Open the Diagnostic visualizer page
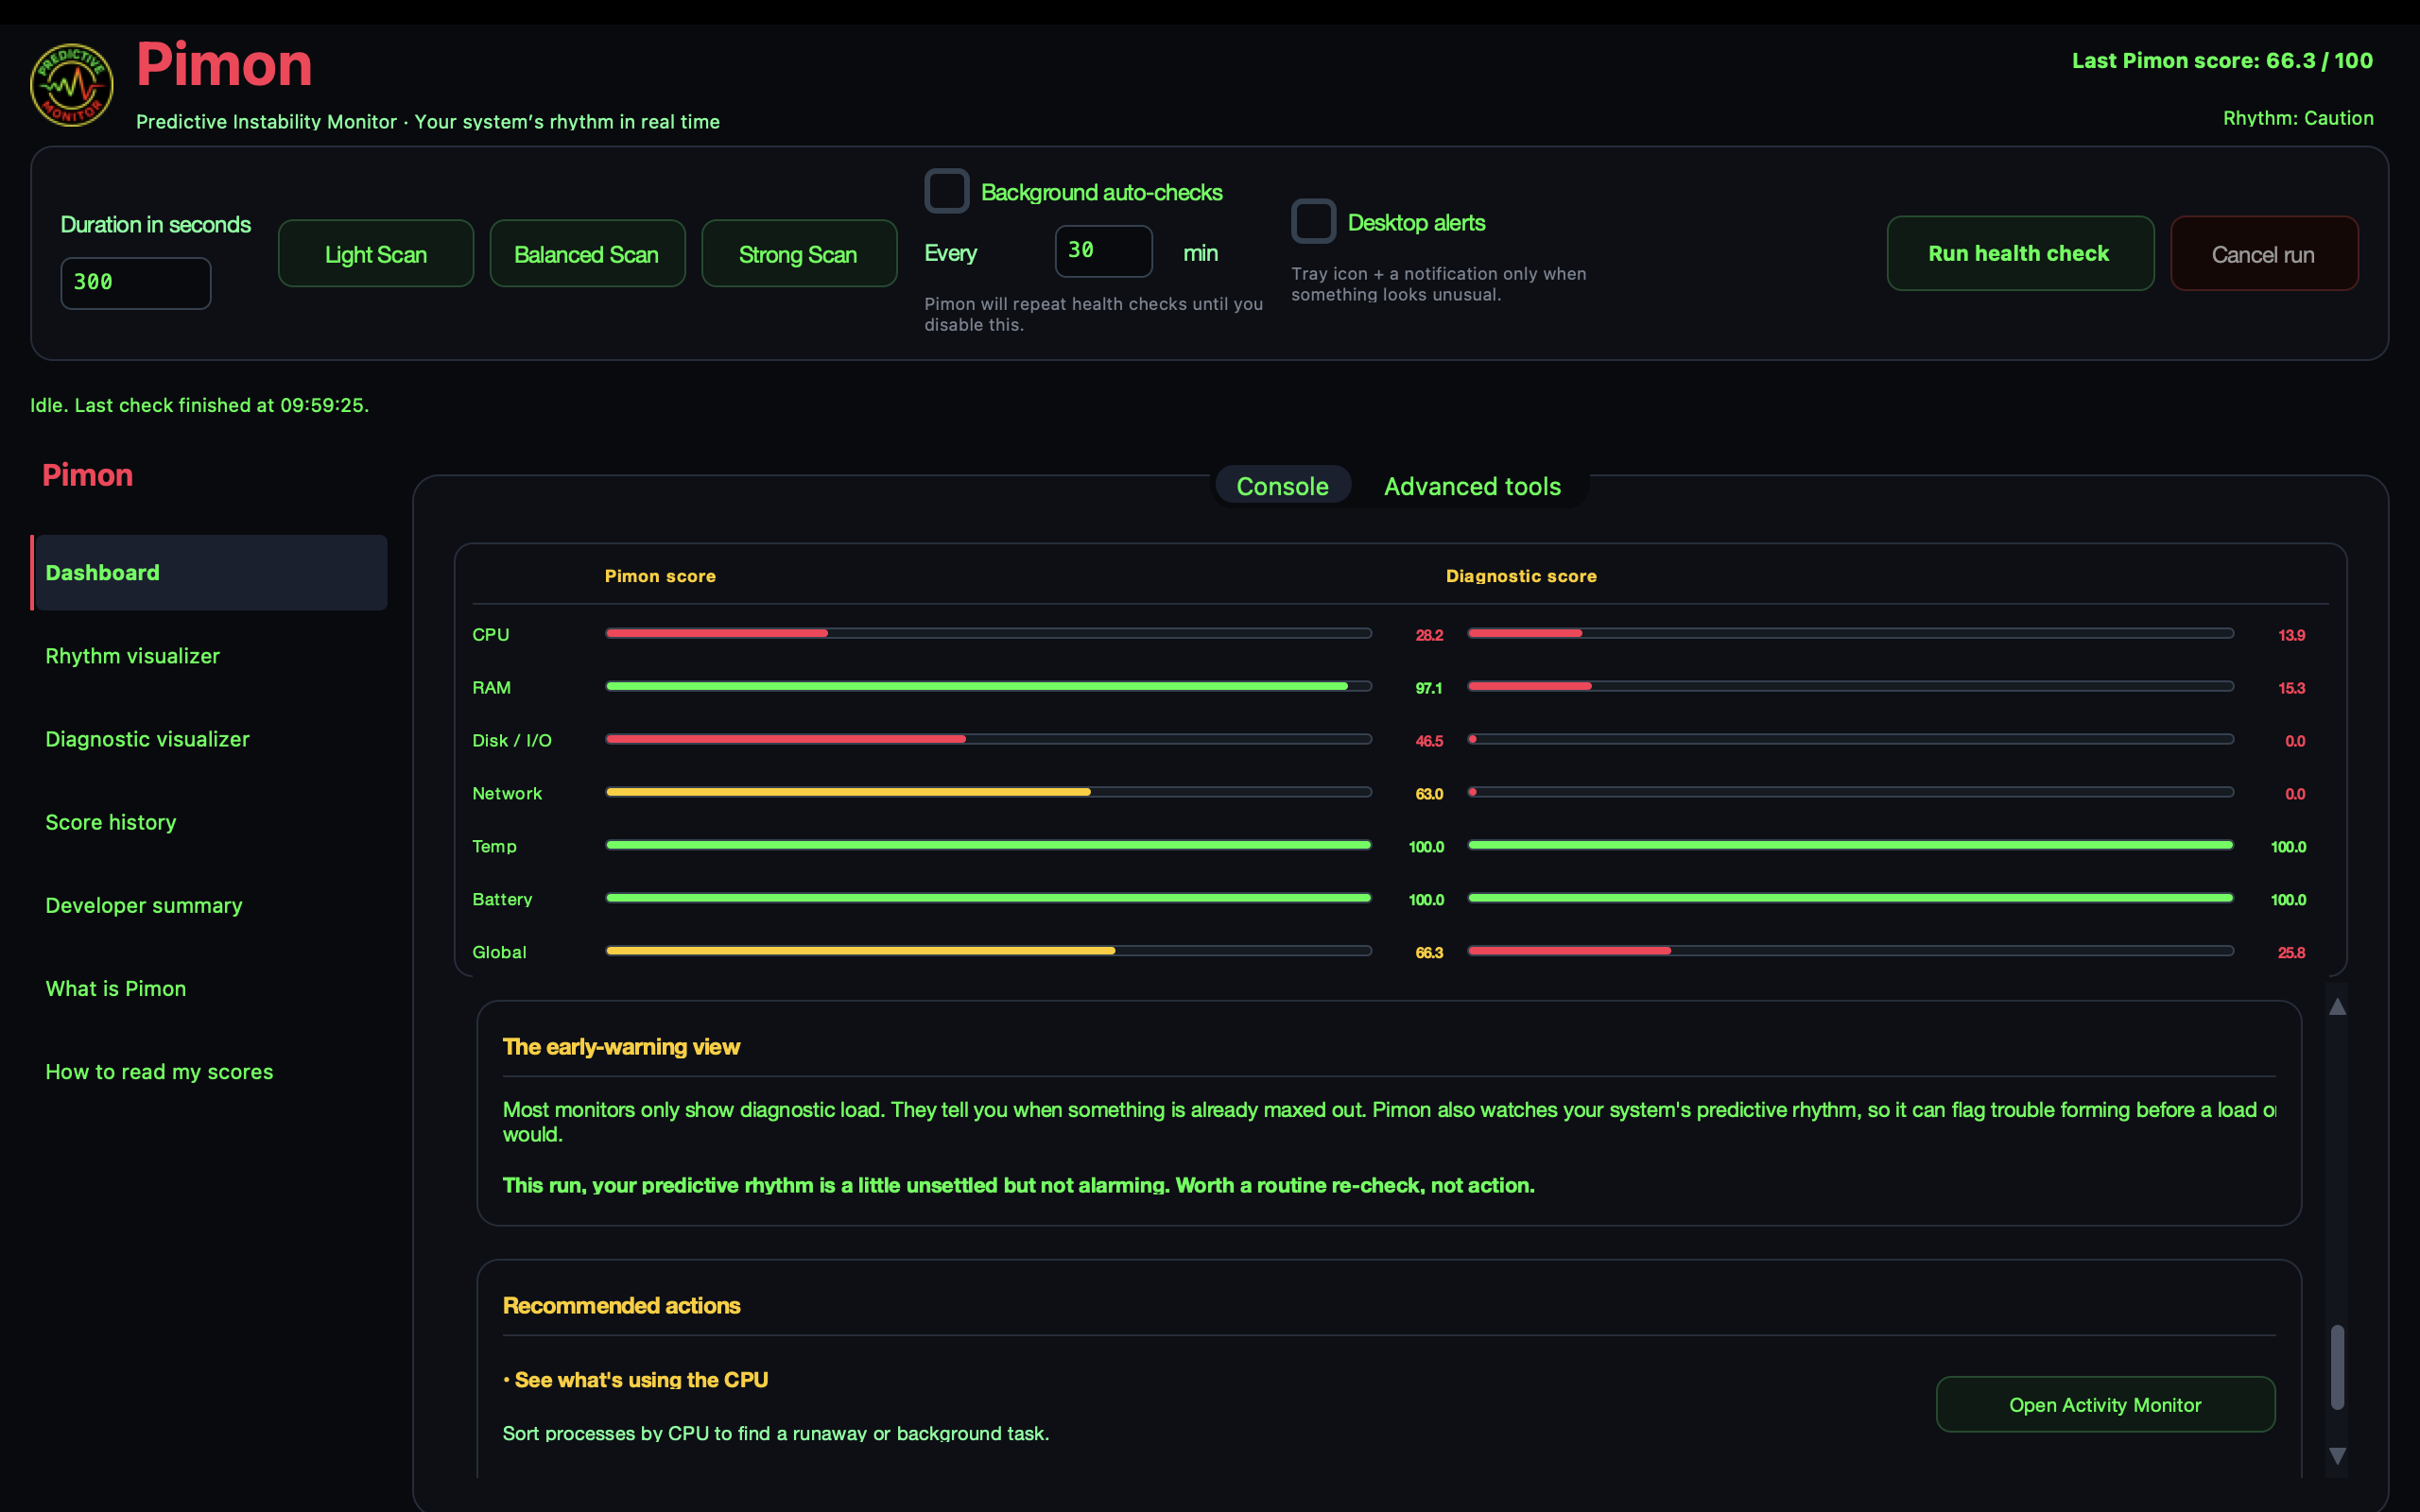 click(147, 739)
